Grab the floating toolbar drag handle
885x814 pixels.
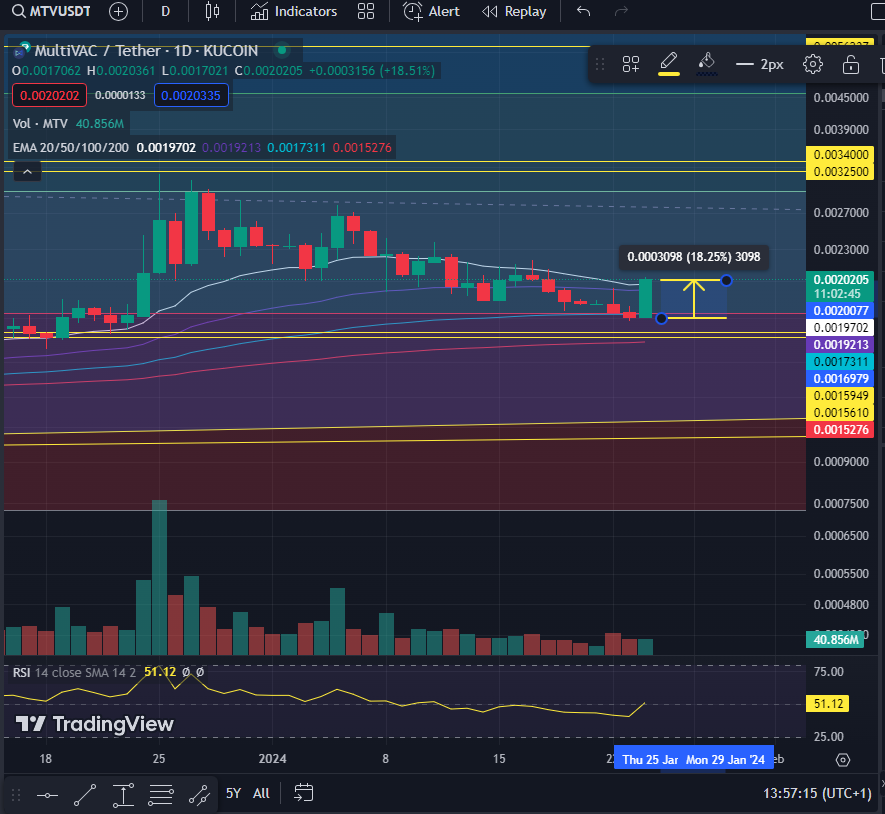click(600, 64)
